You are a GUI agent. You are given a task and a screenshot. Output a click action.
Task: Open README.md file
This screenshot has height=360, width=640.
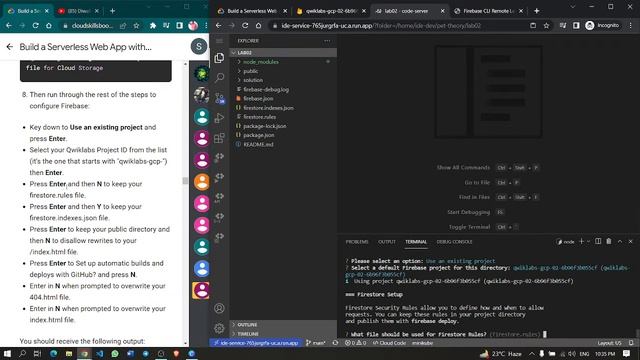pyautogui.click(x=258, y=144)
